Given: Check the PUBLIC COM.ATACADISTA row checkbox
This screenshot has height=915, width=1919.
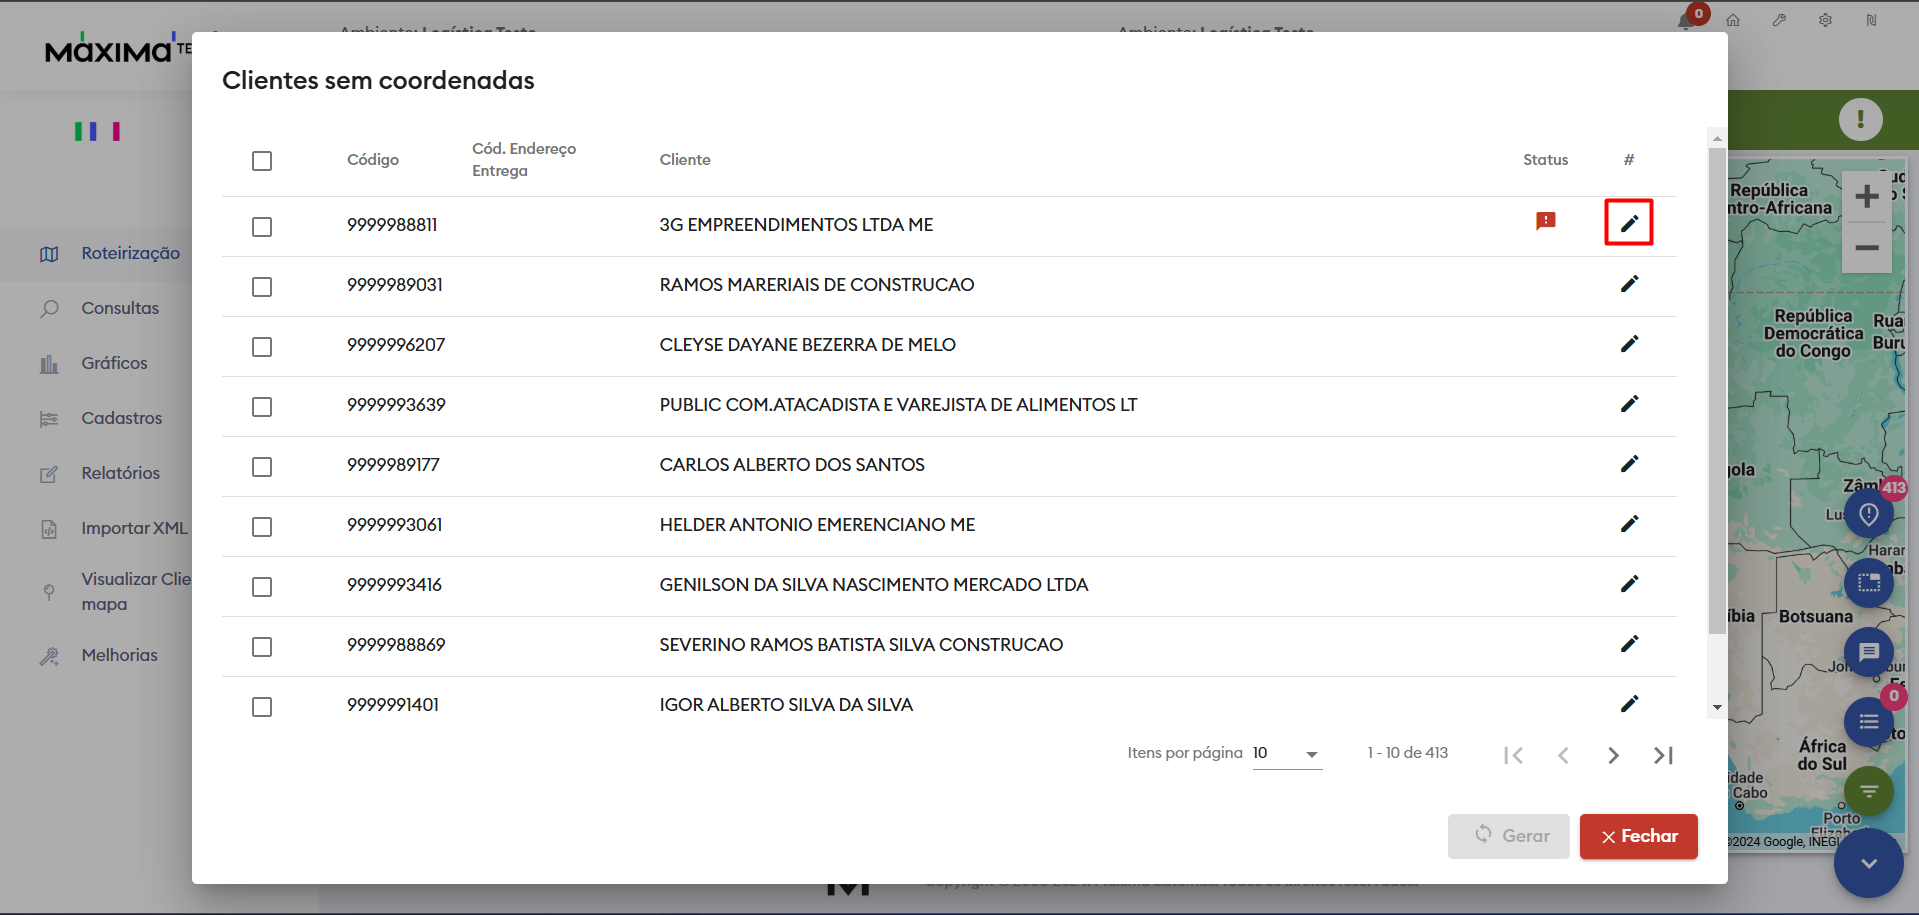Looking at the screenshot, I should pos(262,407).
